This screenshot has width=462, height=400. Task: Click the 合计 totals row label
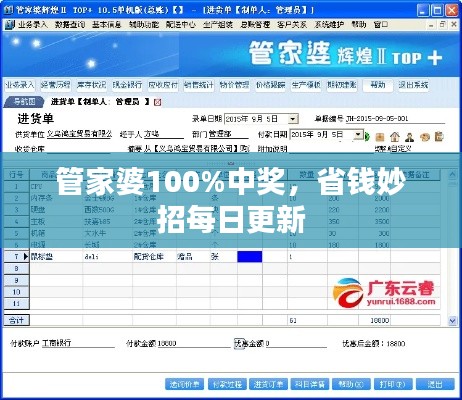pos(17,321)
